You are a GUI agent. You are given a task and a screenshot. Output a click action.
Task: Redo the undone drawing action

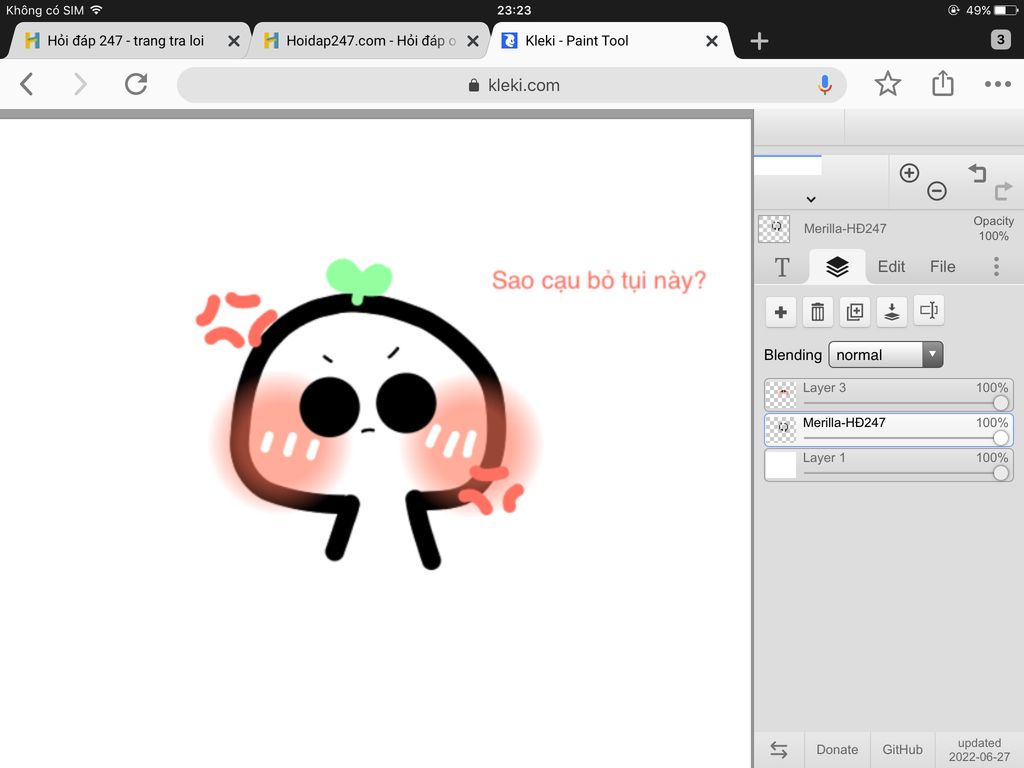[x=1002, y=191]
